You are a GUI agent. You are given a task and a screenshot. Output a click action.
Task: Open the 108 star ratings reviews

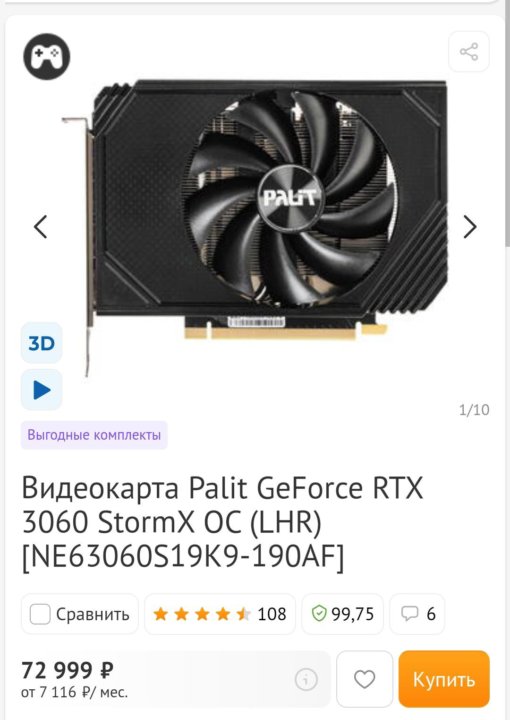[220, 614]
